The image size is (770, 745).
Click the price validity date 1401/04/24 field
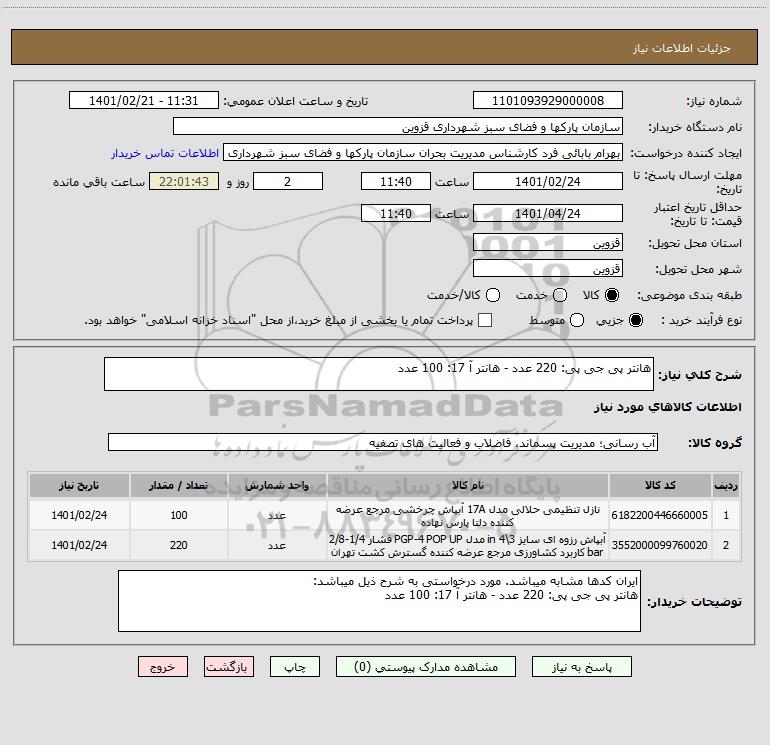click(548, 213)
